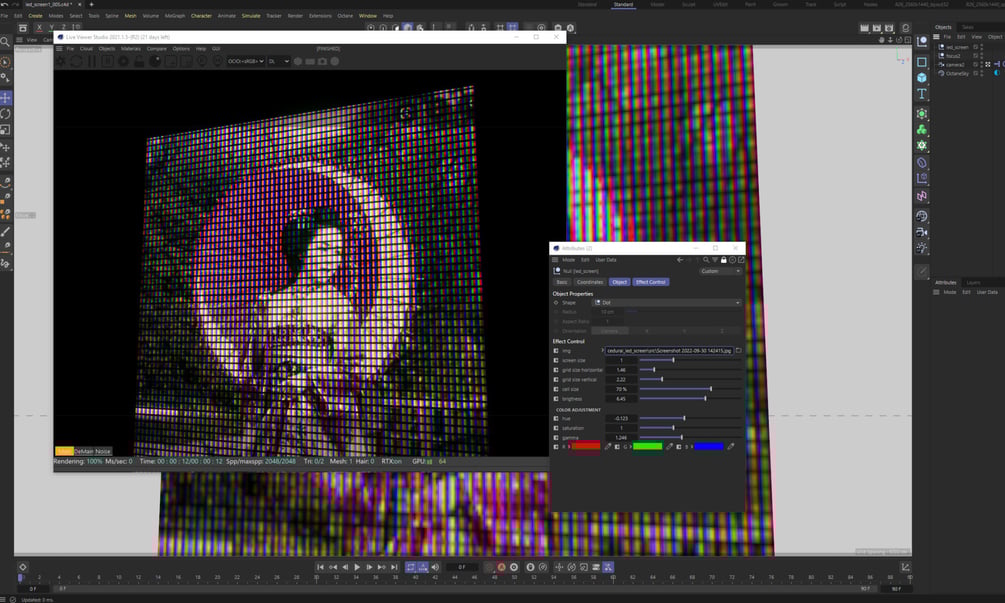Open Materials menu in Live Viewer
Image resolution: width=1005 pixels, height=603 pixels.
pos(131,49)
